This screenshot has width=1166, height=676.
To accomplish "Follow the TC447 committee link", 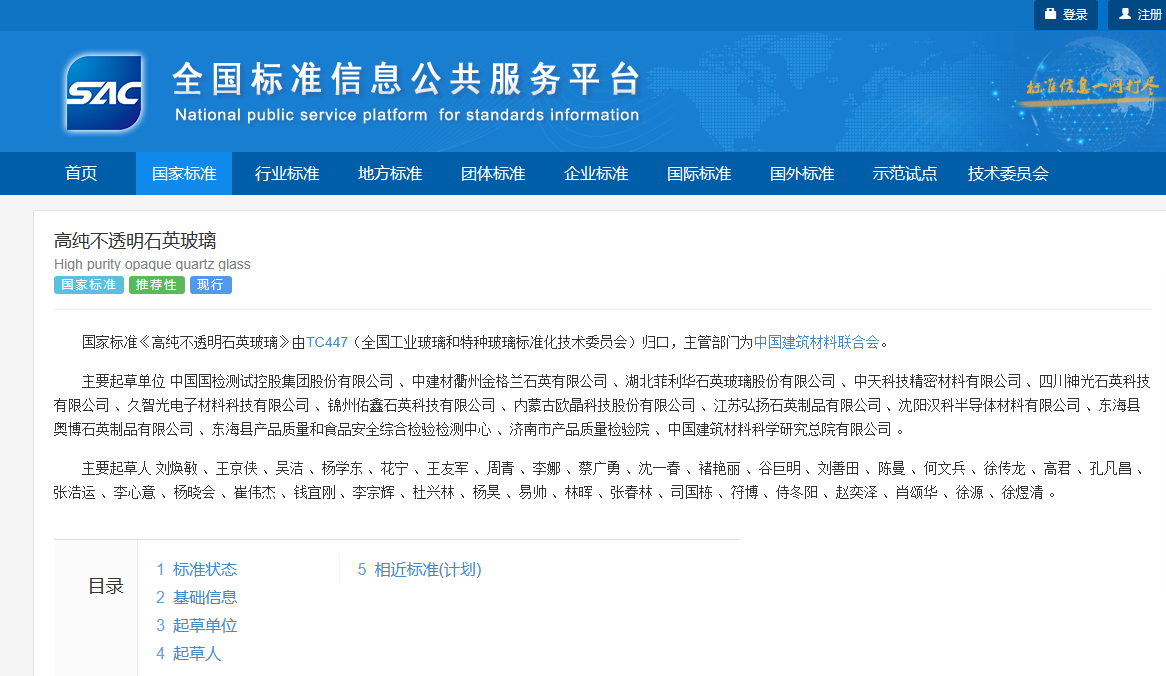I will 327,342.
